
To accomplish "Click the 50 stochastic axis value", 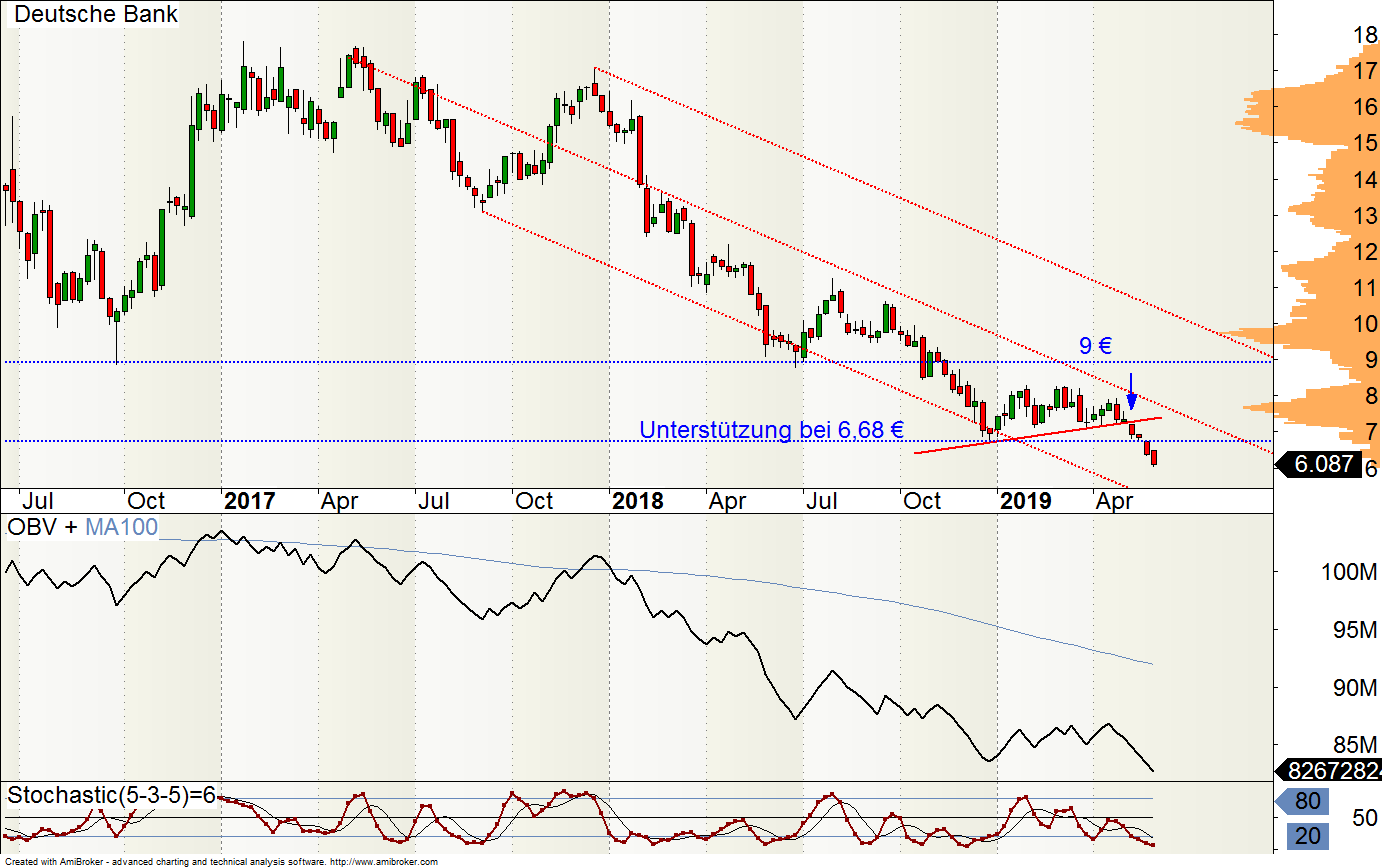I will click(x=1366, y=818).
